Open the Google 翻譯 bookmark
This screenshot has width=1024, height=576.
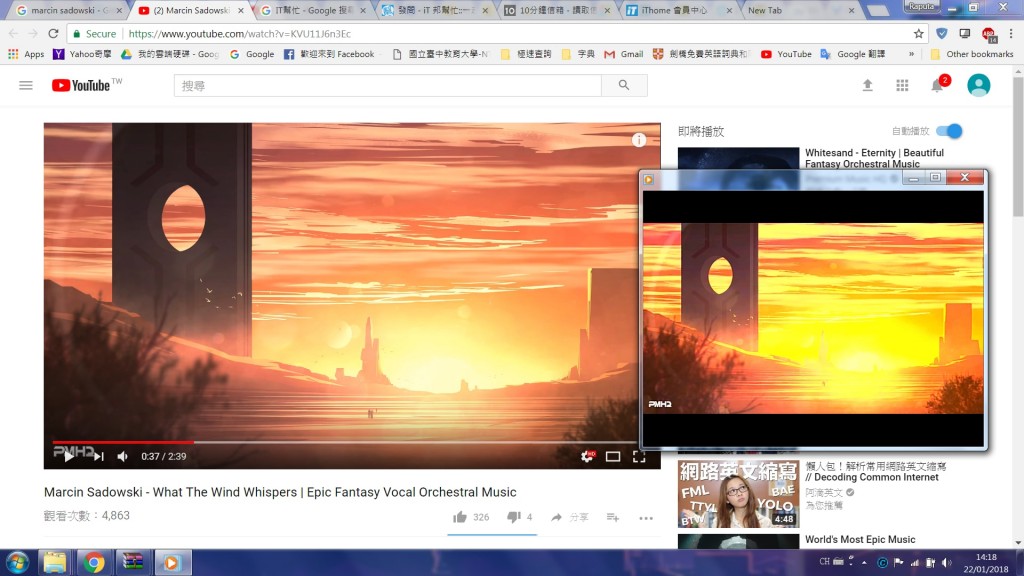point(853,54)
